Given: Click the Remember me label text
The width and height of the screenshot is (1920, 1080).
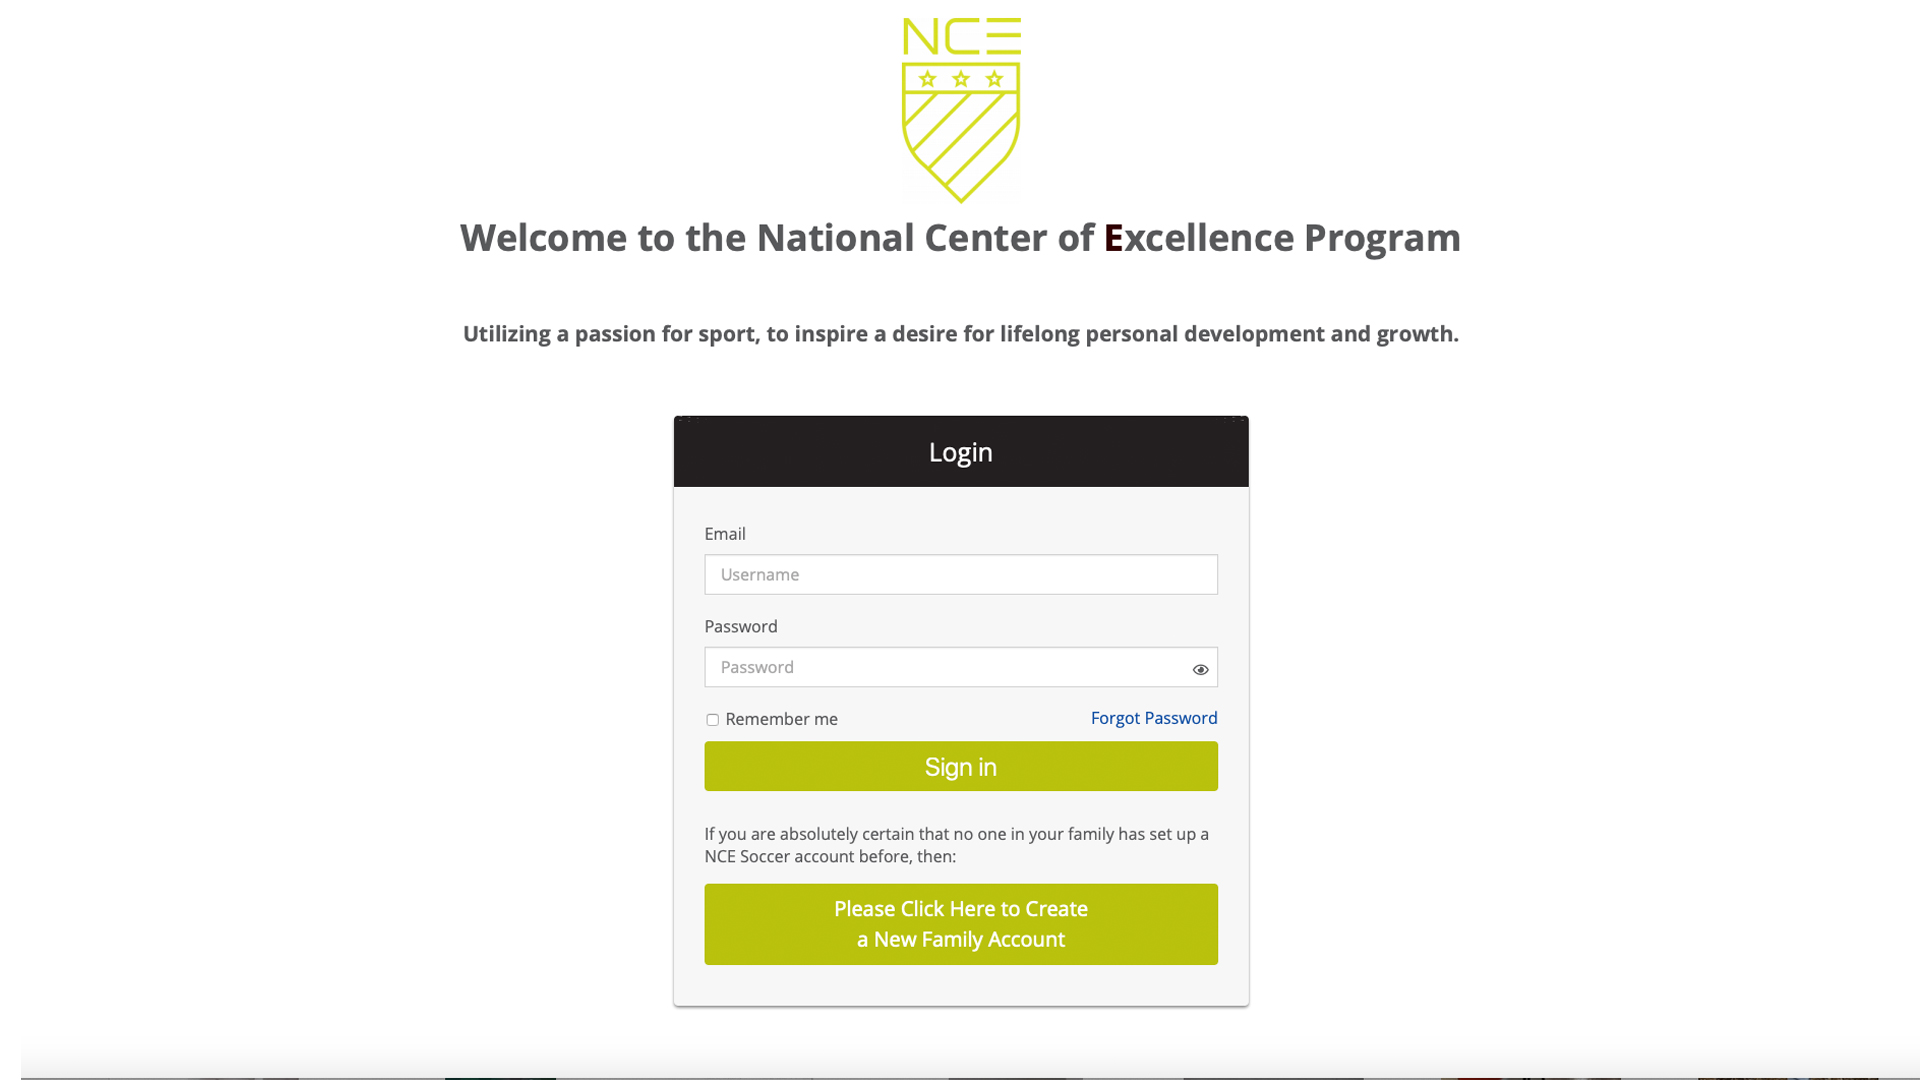Looking at the screenshot, I should [781, 719].
